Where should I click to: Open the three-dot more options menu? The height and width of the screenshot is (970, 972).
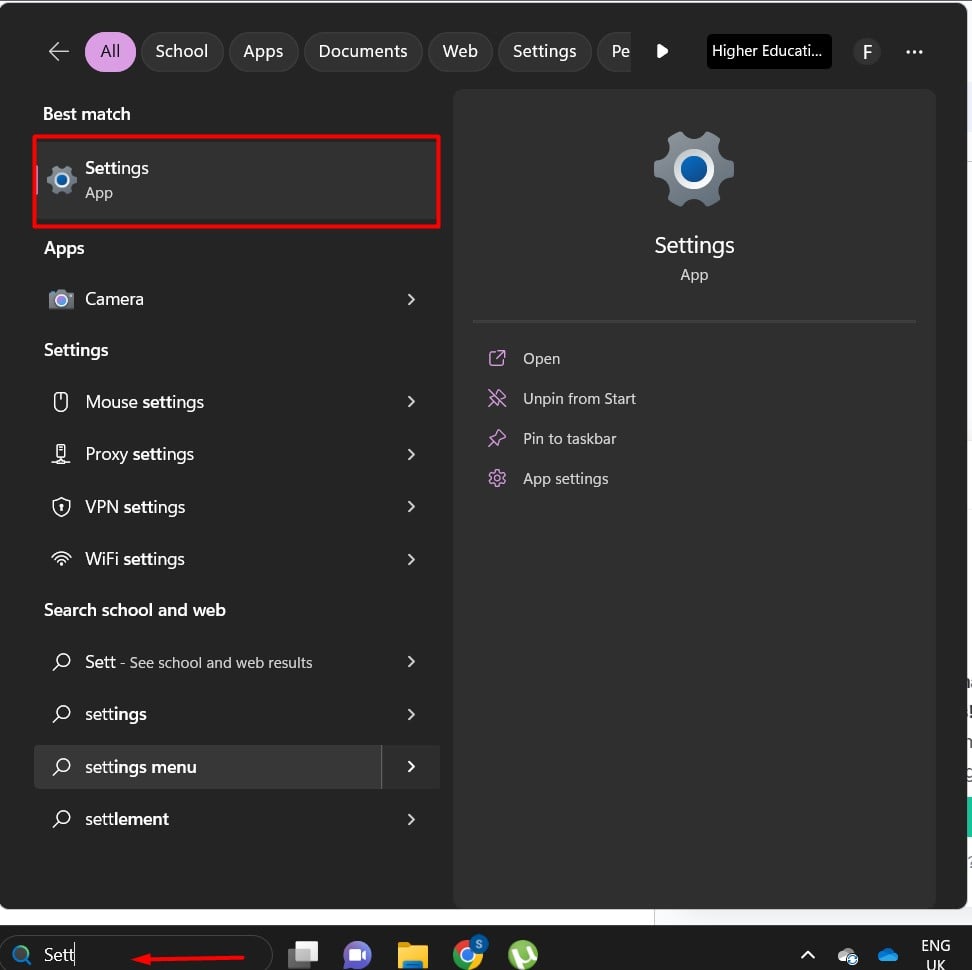(914, 52)
